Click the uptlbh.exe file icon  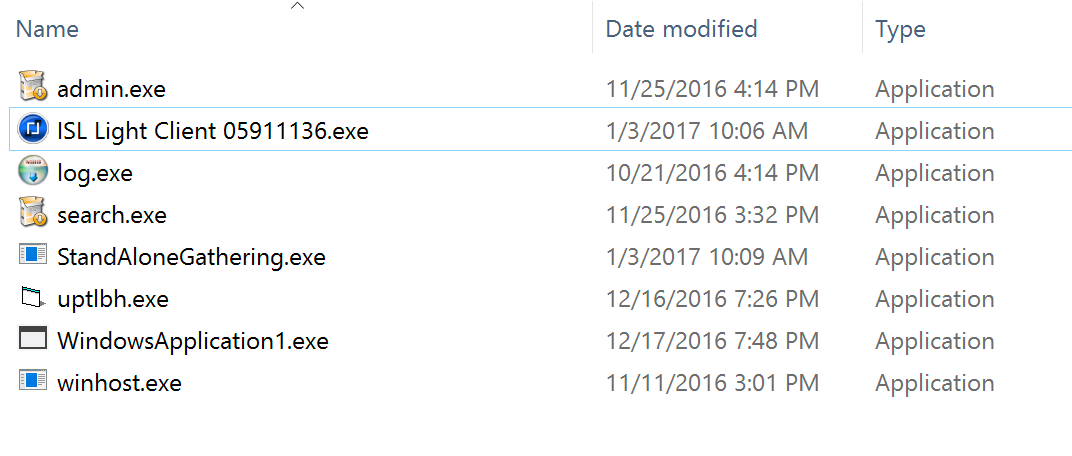coord(33,298)
